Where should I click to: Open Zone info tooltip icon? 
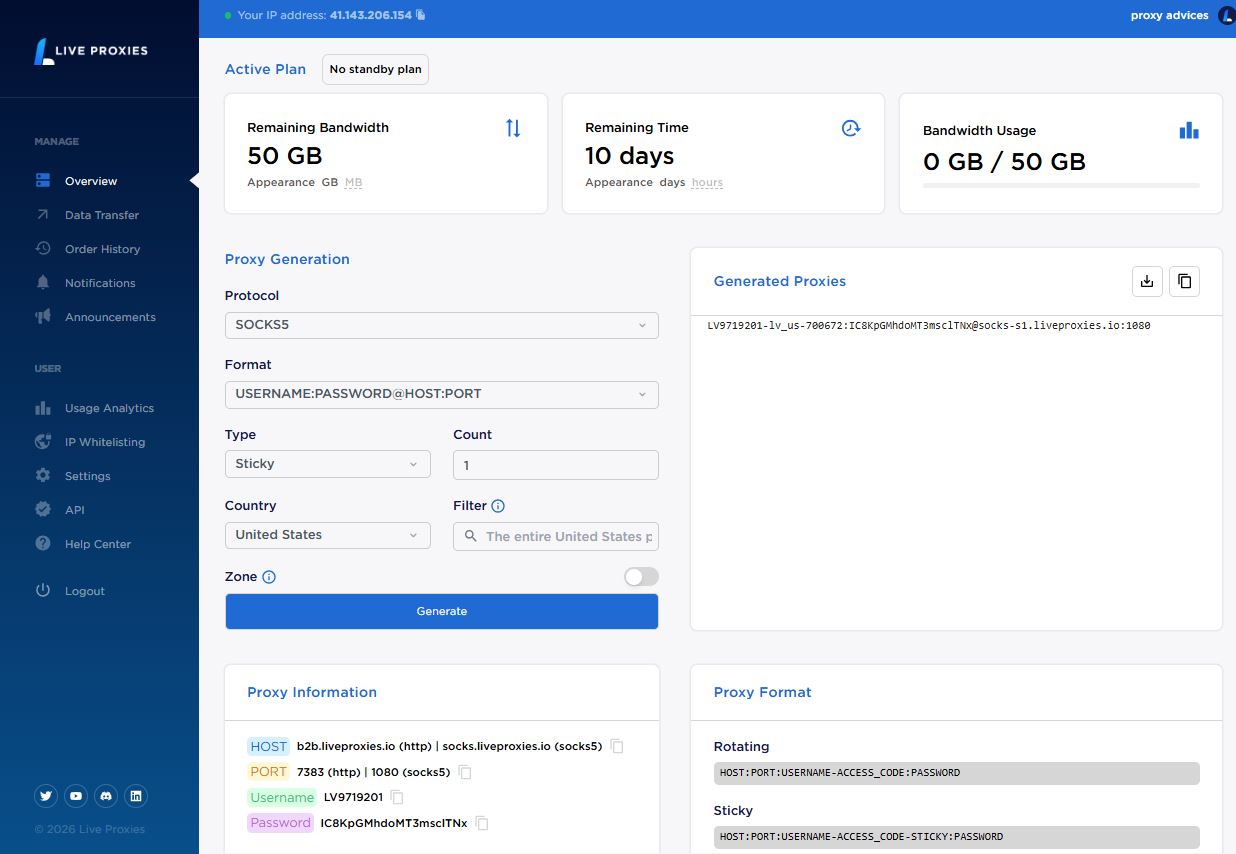[x=269, y=577]
